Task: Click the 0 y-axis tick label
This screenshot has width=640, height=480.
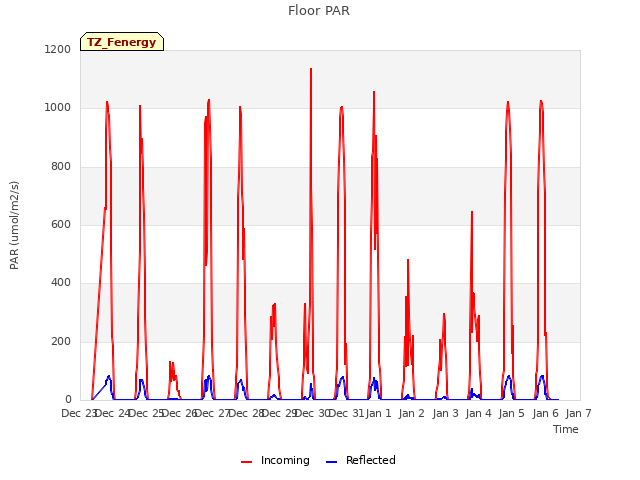Action: click(68, 400)
